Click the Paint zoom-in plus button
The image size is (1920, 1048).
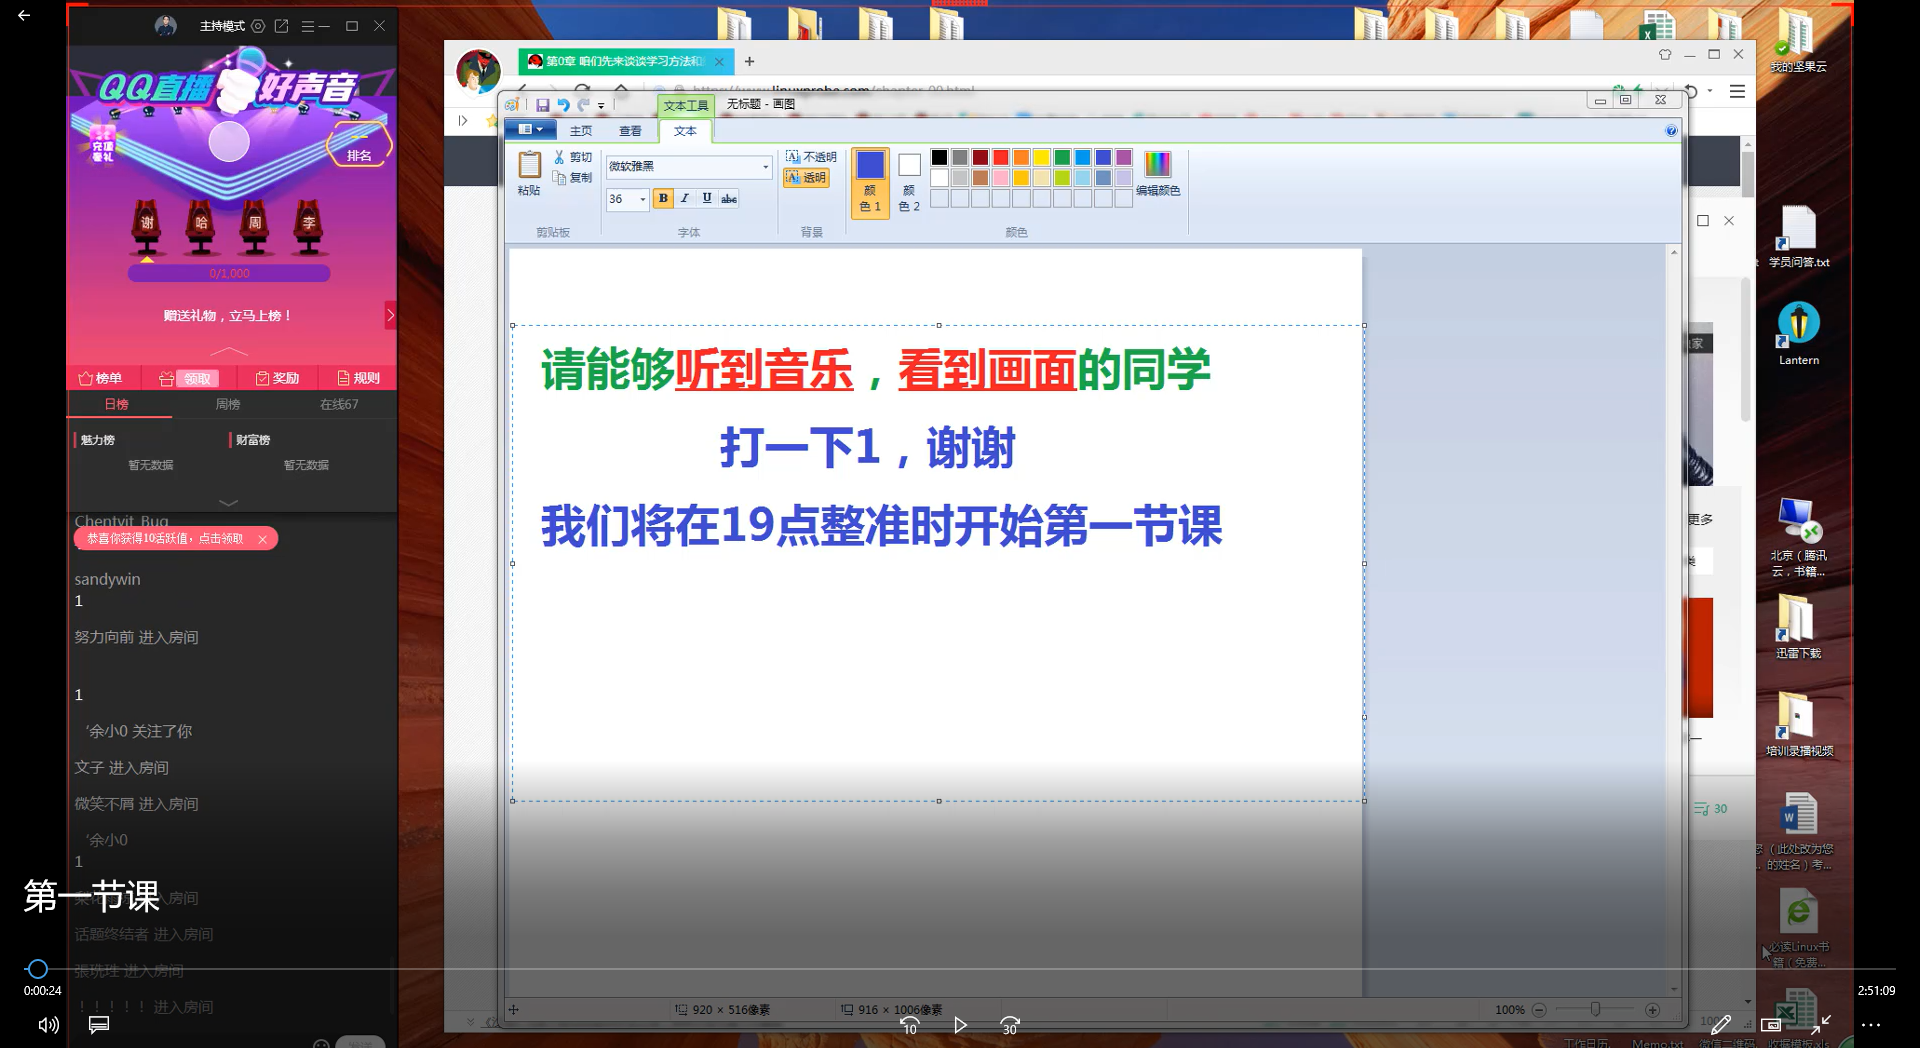pyautogui.click(x=1652, y=1010)
